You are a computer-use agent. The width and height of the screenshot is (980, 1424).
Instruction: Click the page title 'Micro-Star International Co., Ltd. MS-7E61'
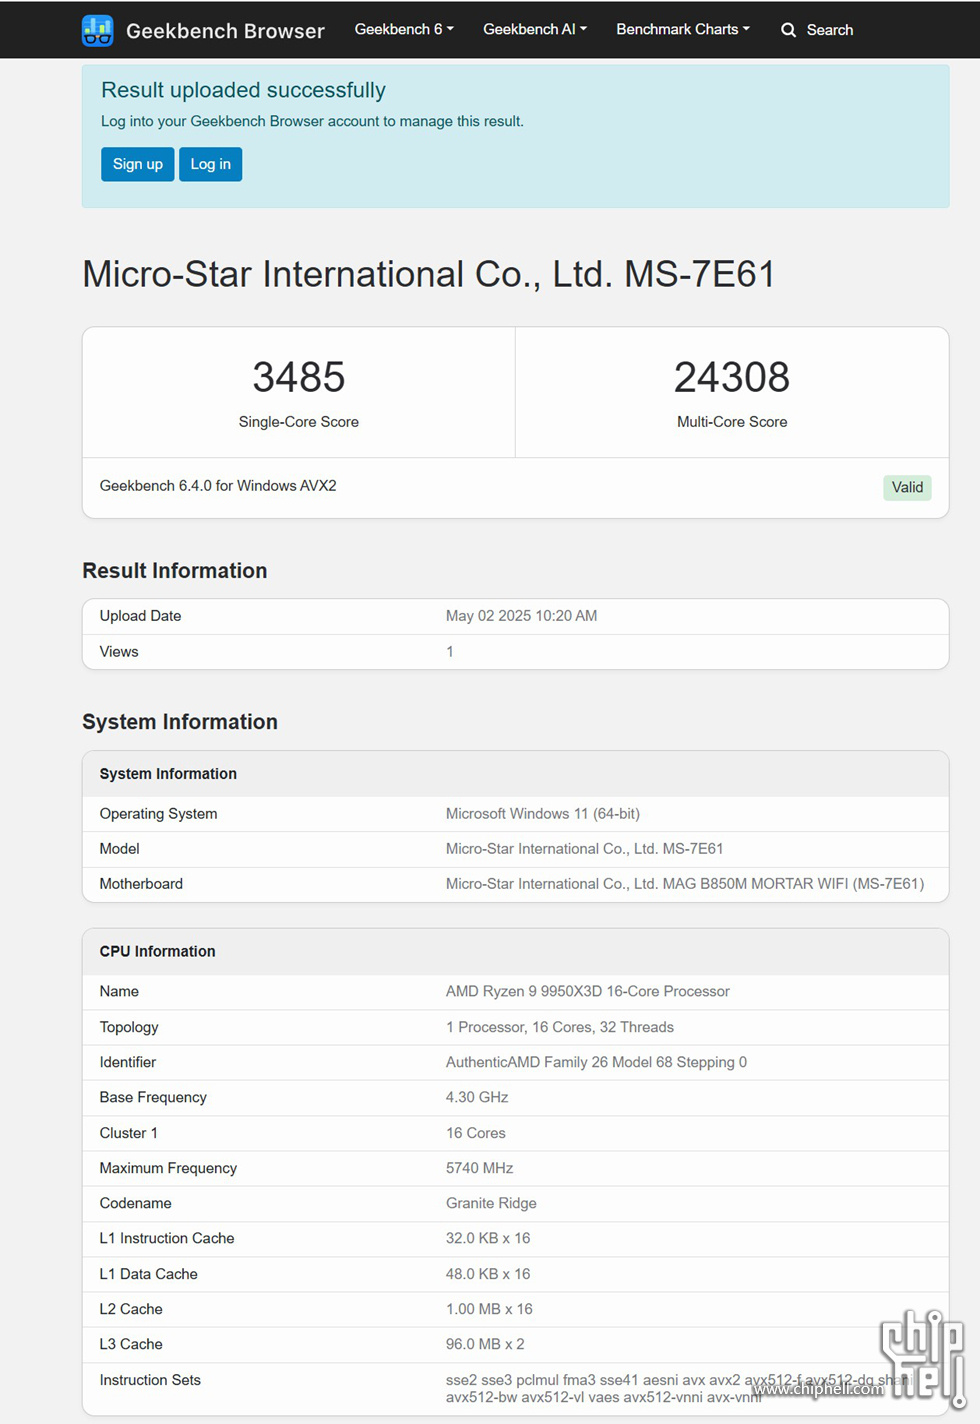(x=428, y=274)
